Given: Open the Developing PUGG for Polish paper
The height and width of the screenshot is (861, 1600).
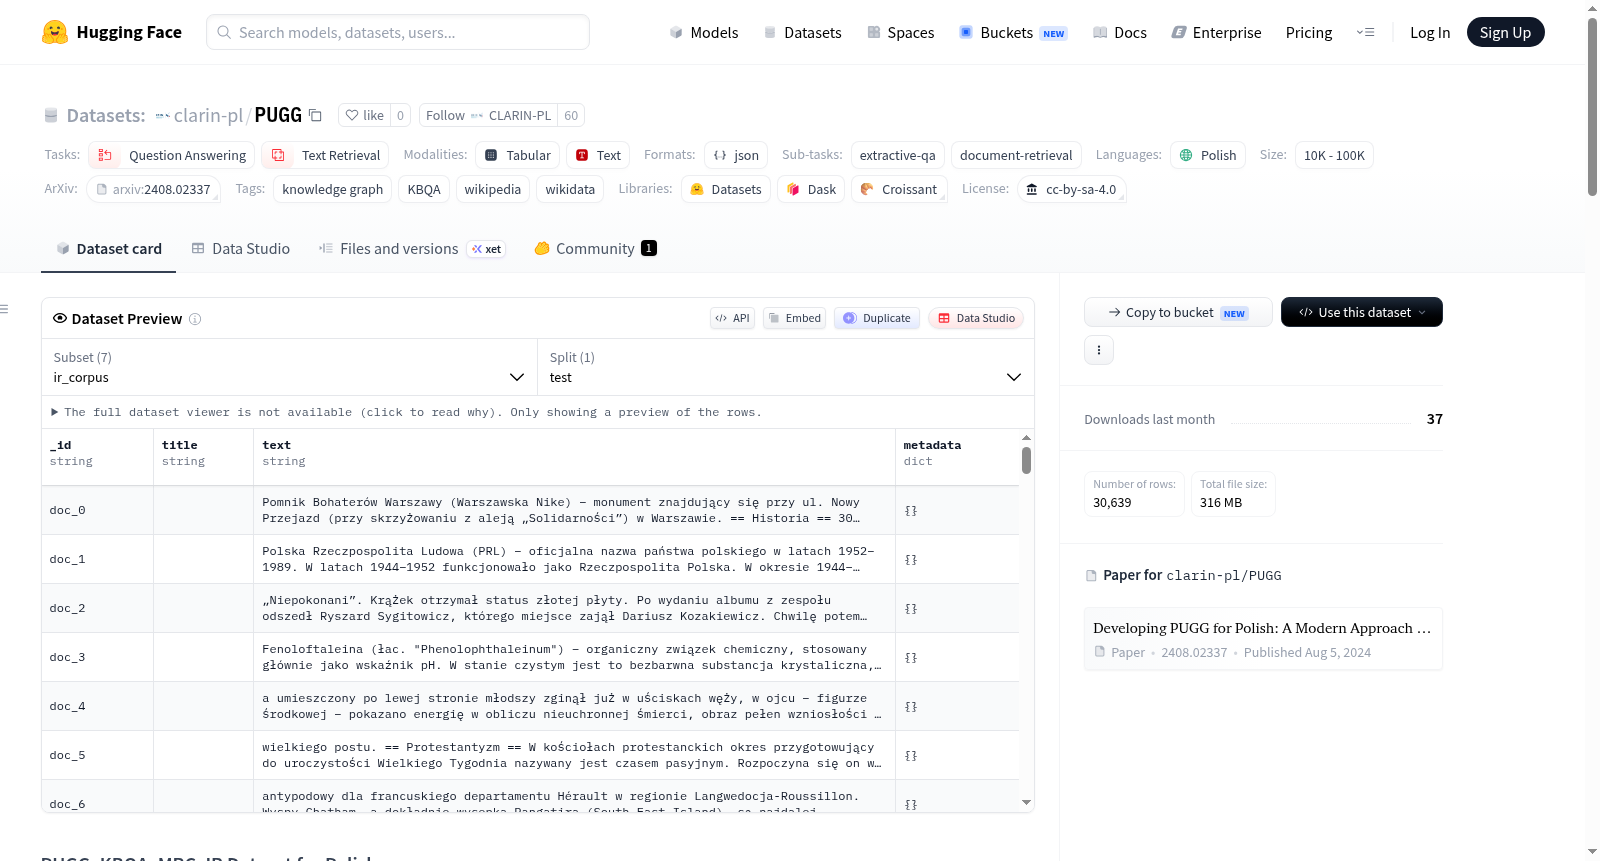Looking at the screenshot, I should coord(1263,638).
